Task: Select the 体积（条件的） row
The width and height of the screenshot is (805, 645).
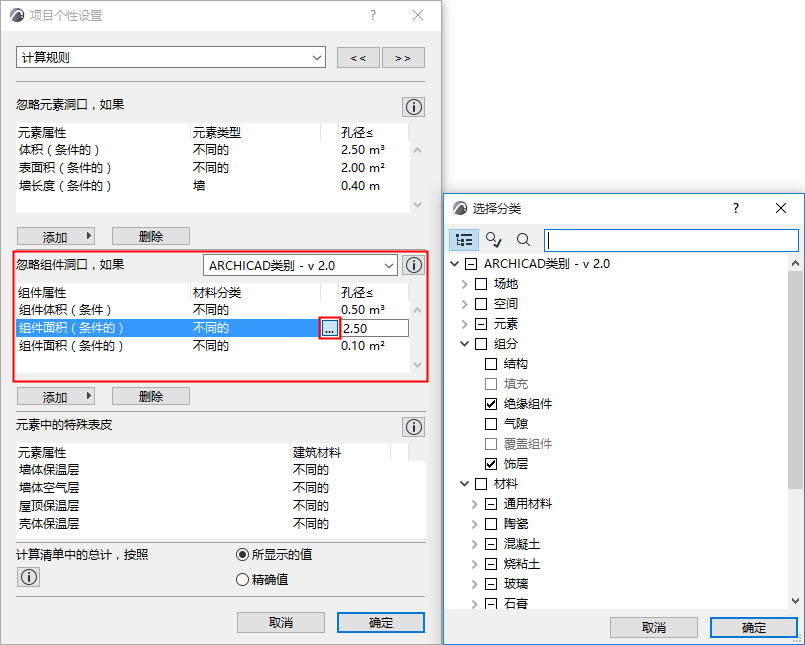Action: tap(213, 150)
